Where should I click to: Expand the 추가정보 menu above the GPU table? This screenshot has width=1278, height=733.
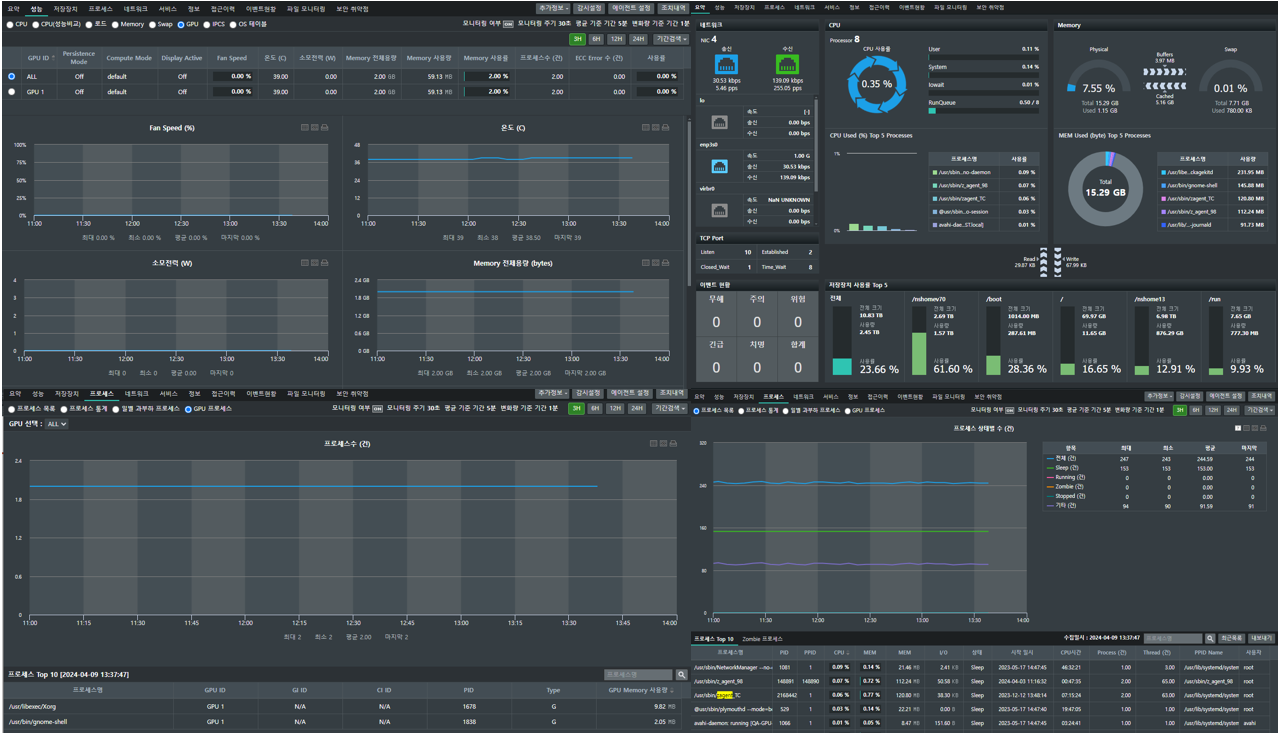pyautogui.click(x=553, y=8)
